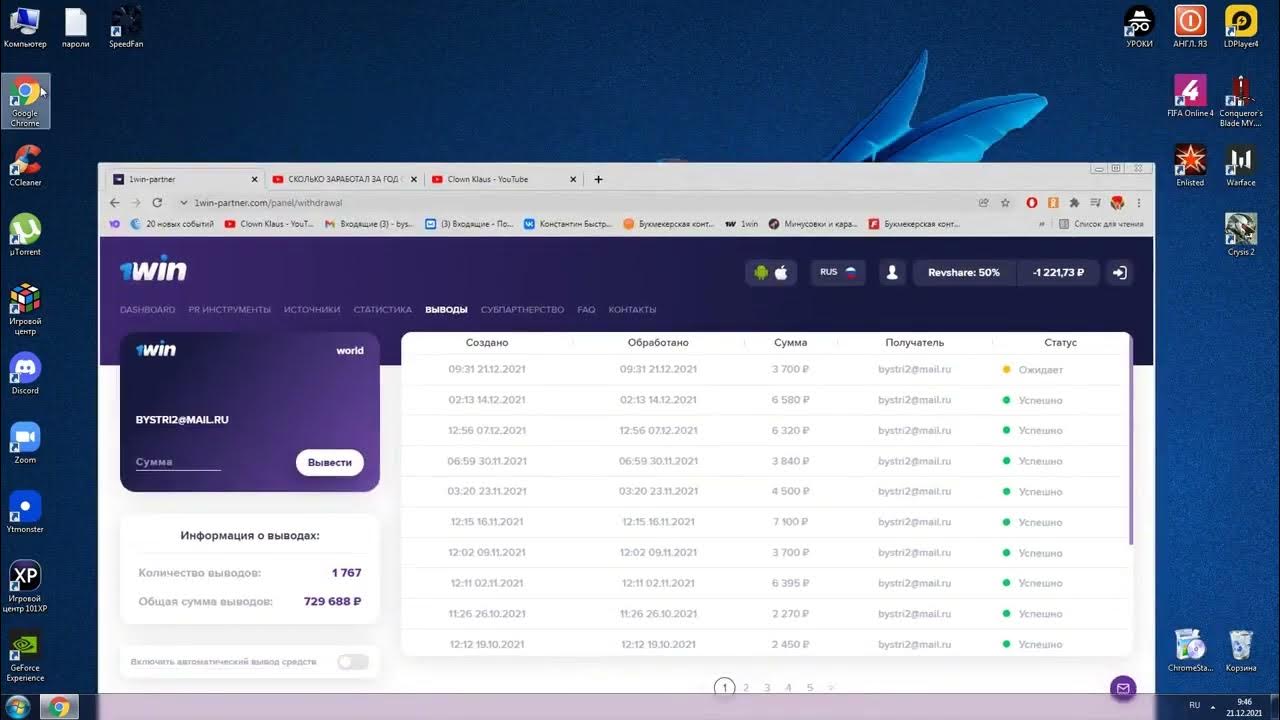The height and width of the screenshot is (720, 1280).
Task: Open Список для чтения reading list
Action: click(1100, 224)
